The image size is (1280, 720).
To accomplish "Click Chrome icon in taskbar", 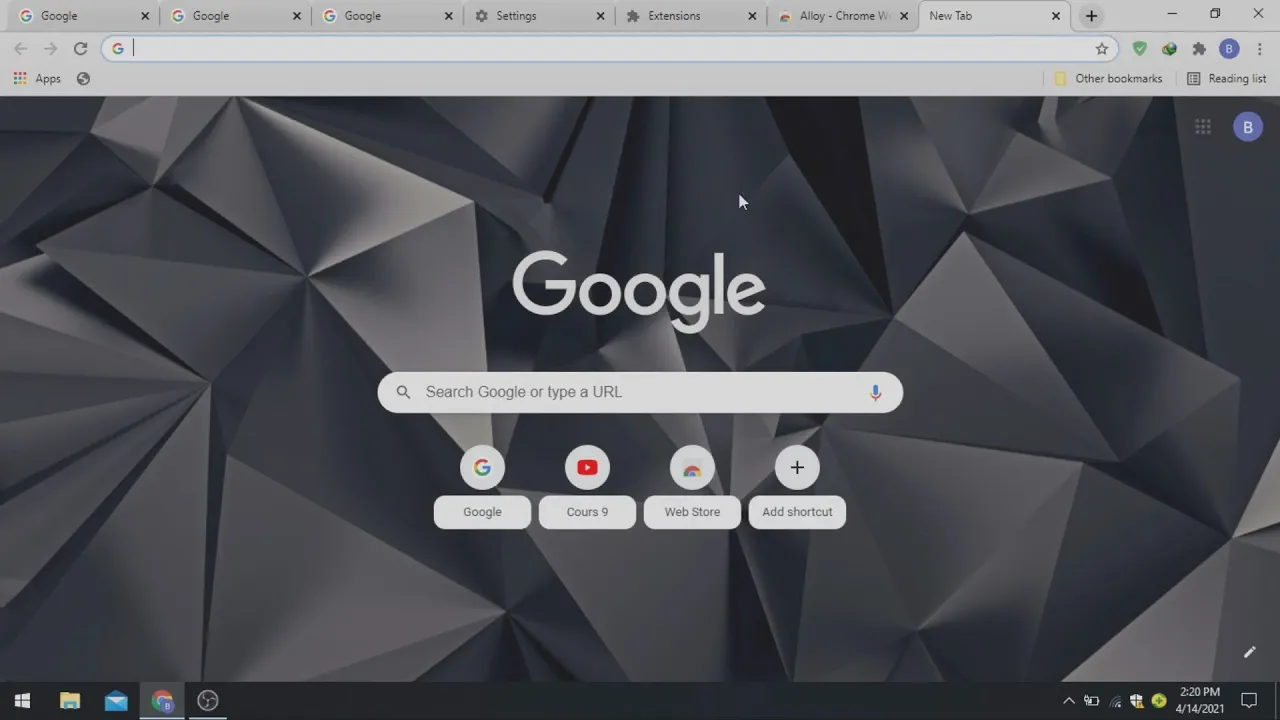I will 162,700.
